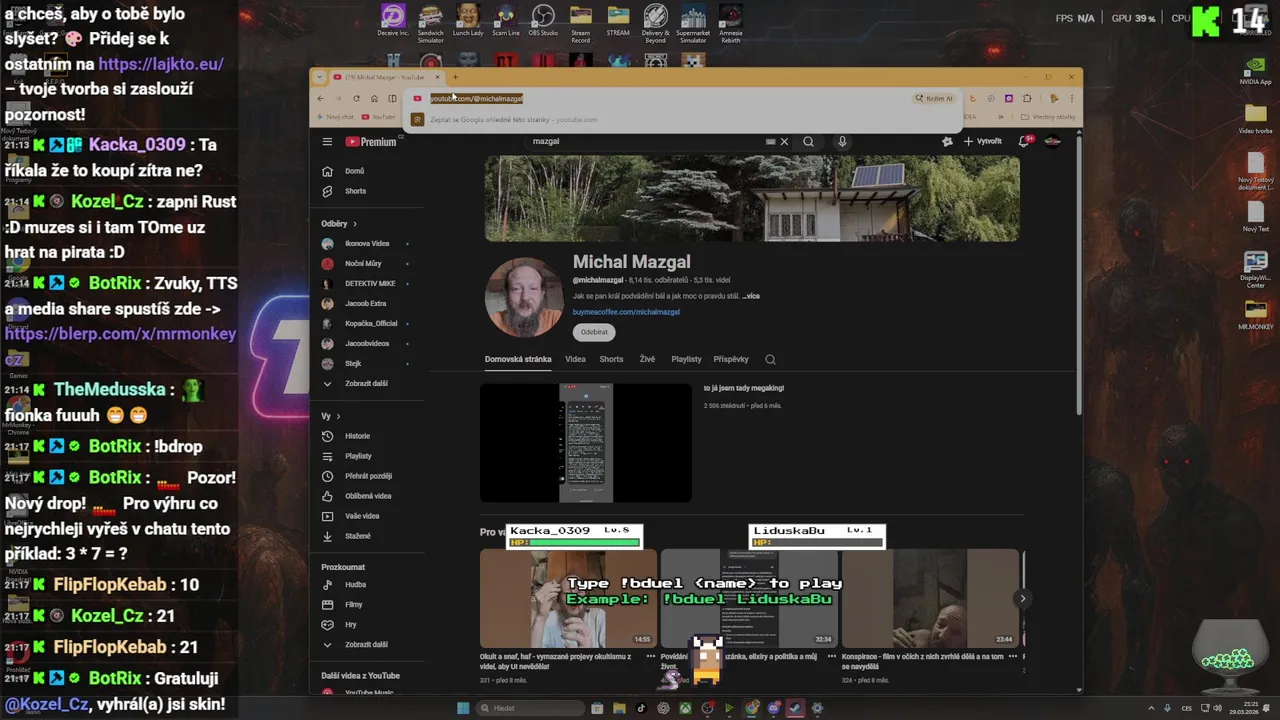Open Michal Mazgal profile picture
Viewport: 1280px width, 720px height.
pyautogui.click(x=524, y=298)
